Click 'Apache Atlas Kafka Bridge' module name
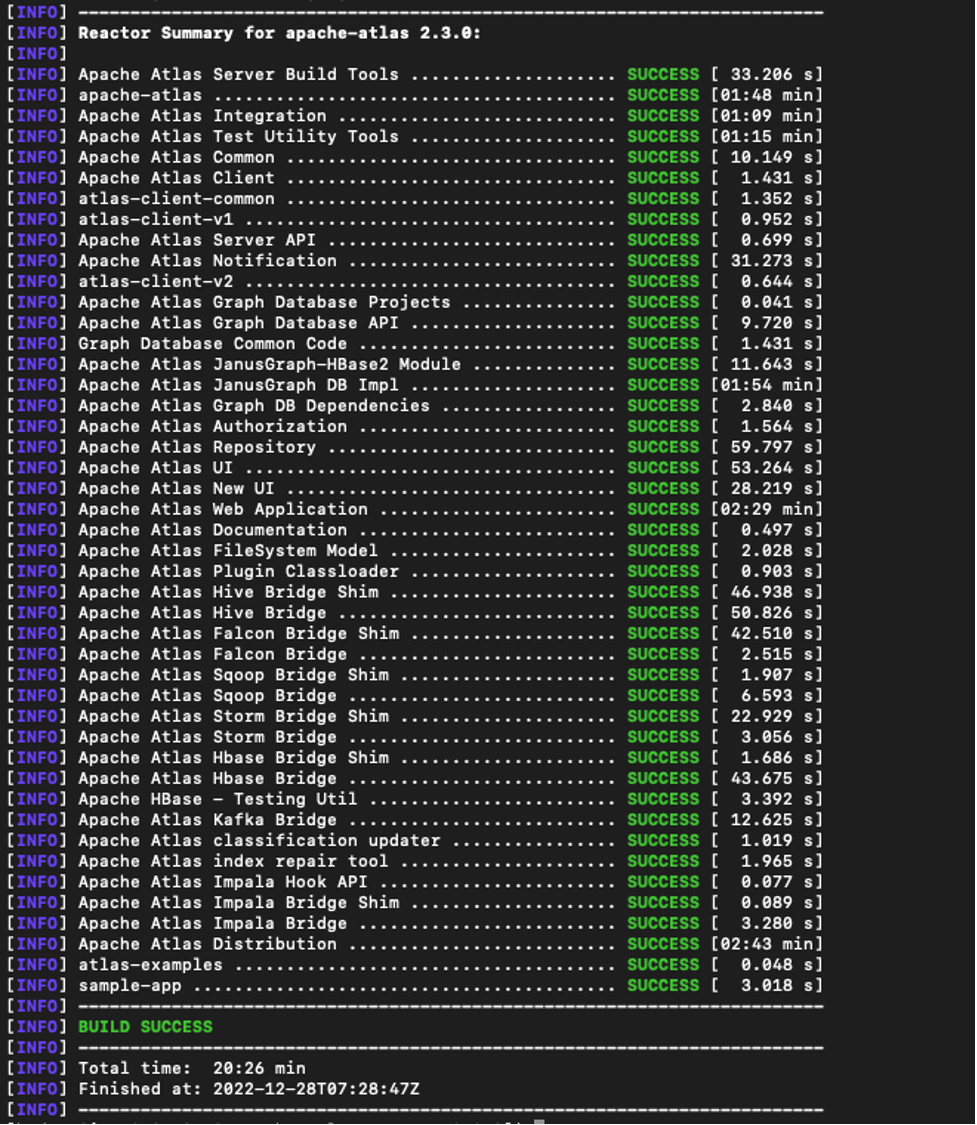 coord(207,820)
